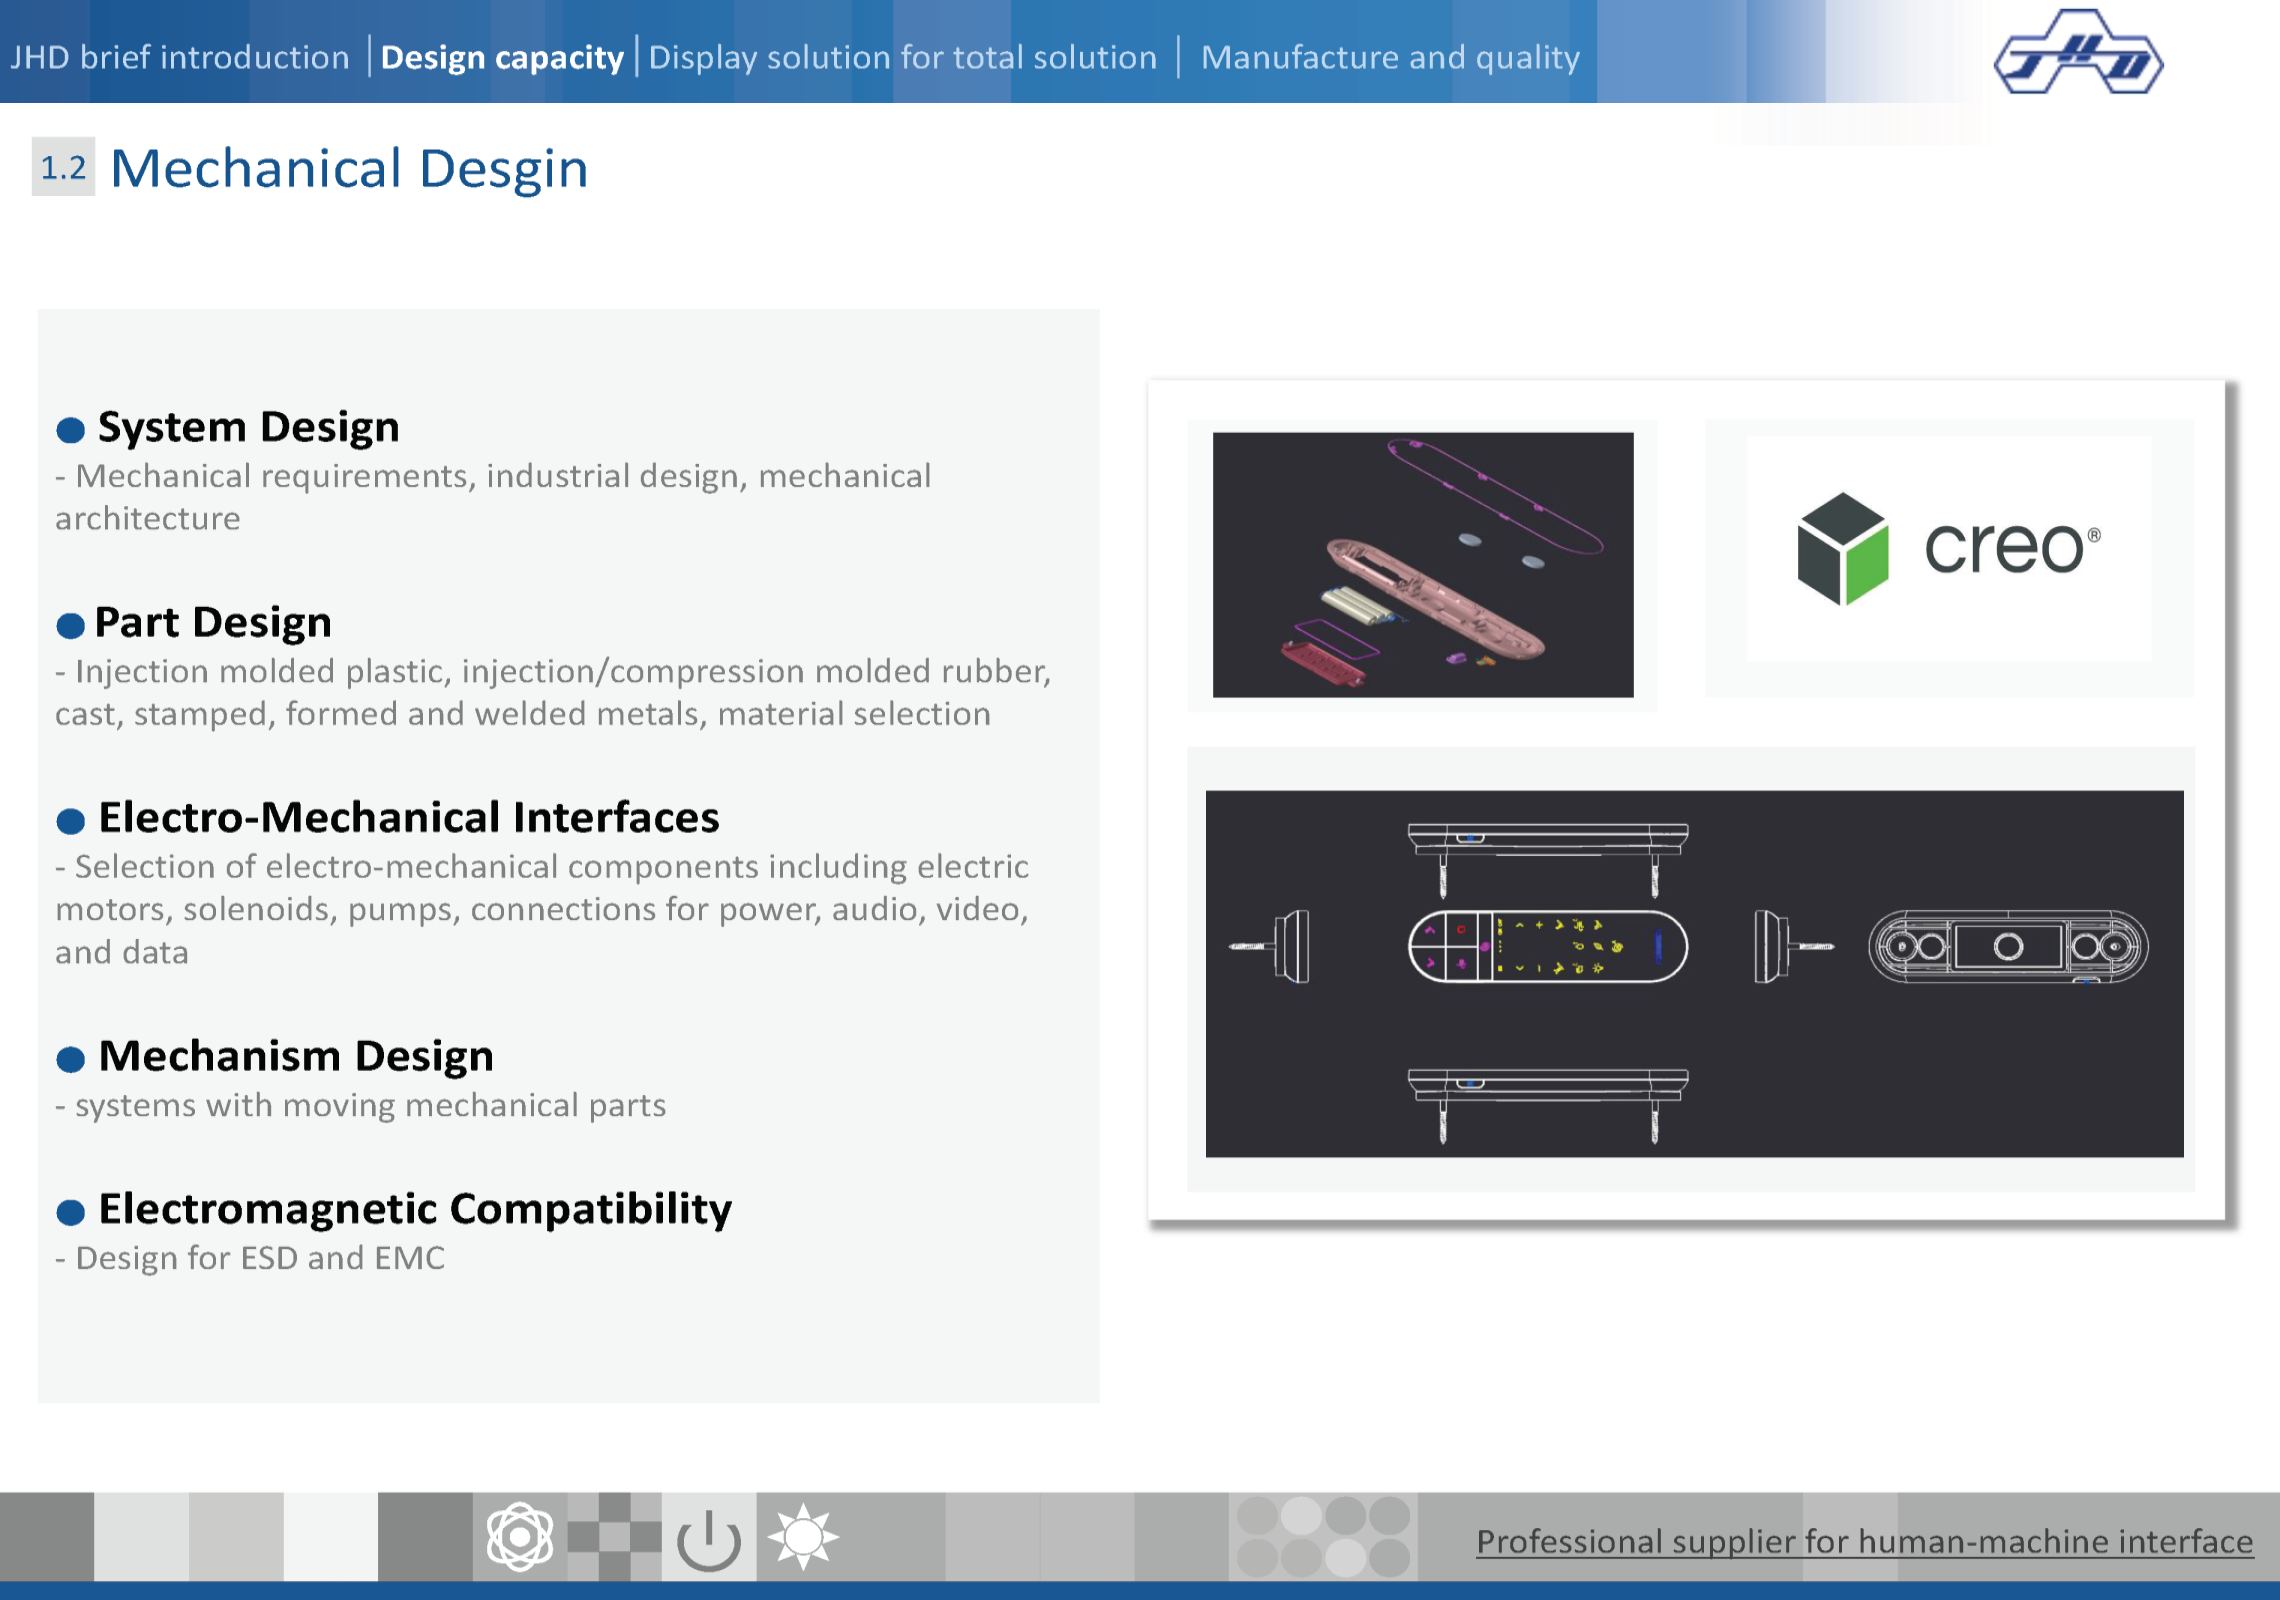Open Display solution for total solution tab
The height and width of the screenshot is (1600, 2280).
pyautogui.click(x=902, y=57)
